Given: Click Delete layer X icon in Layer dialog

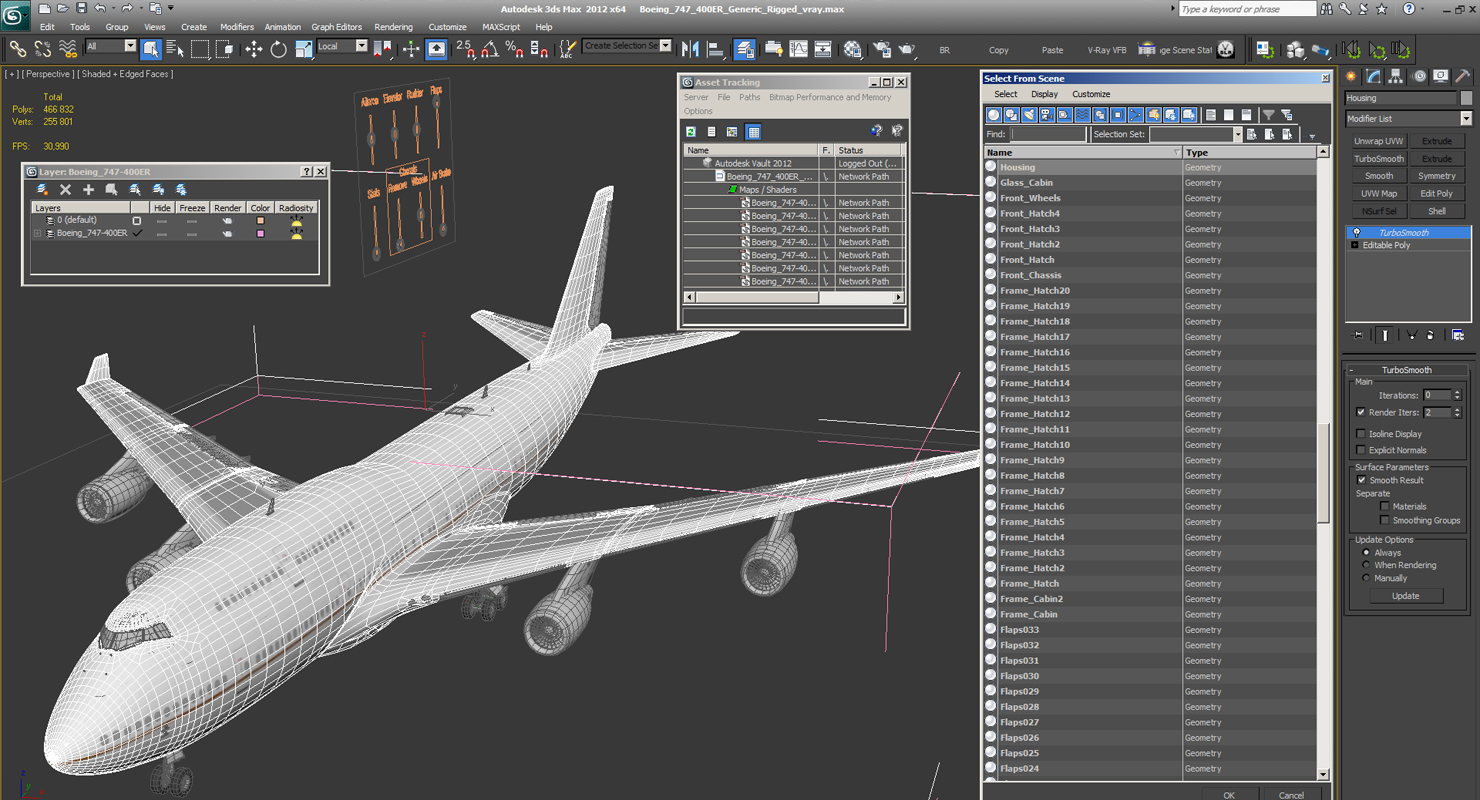Looking at the screenshot, I should pyautogui.click(x=65, y=189).
